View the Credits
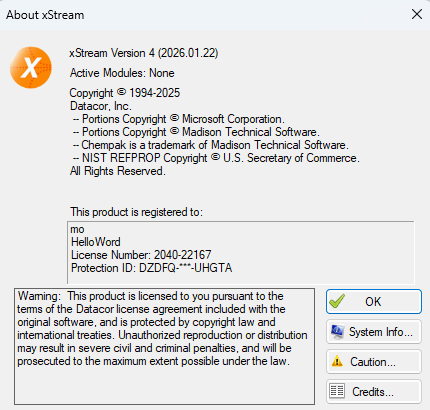 point(374,391)
